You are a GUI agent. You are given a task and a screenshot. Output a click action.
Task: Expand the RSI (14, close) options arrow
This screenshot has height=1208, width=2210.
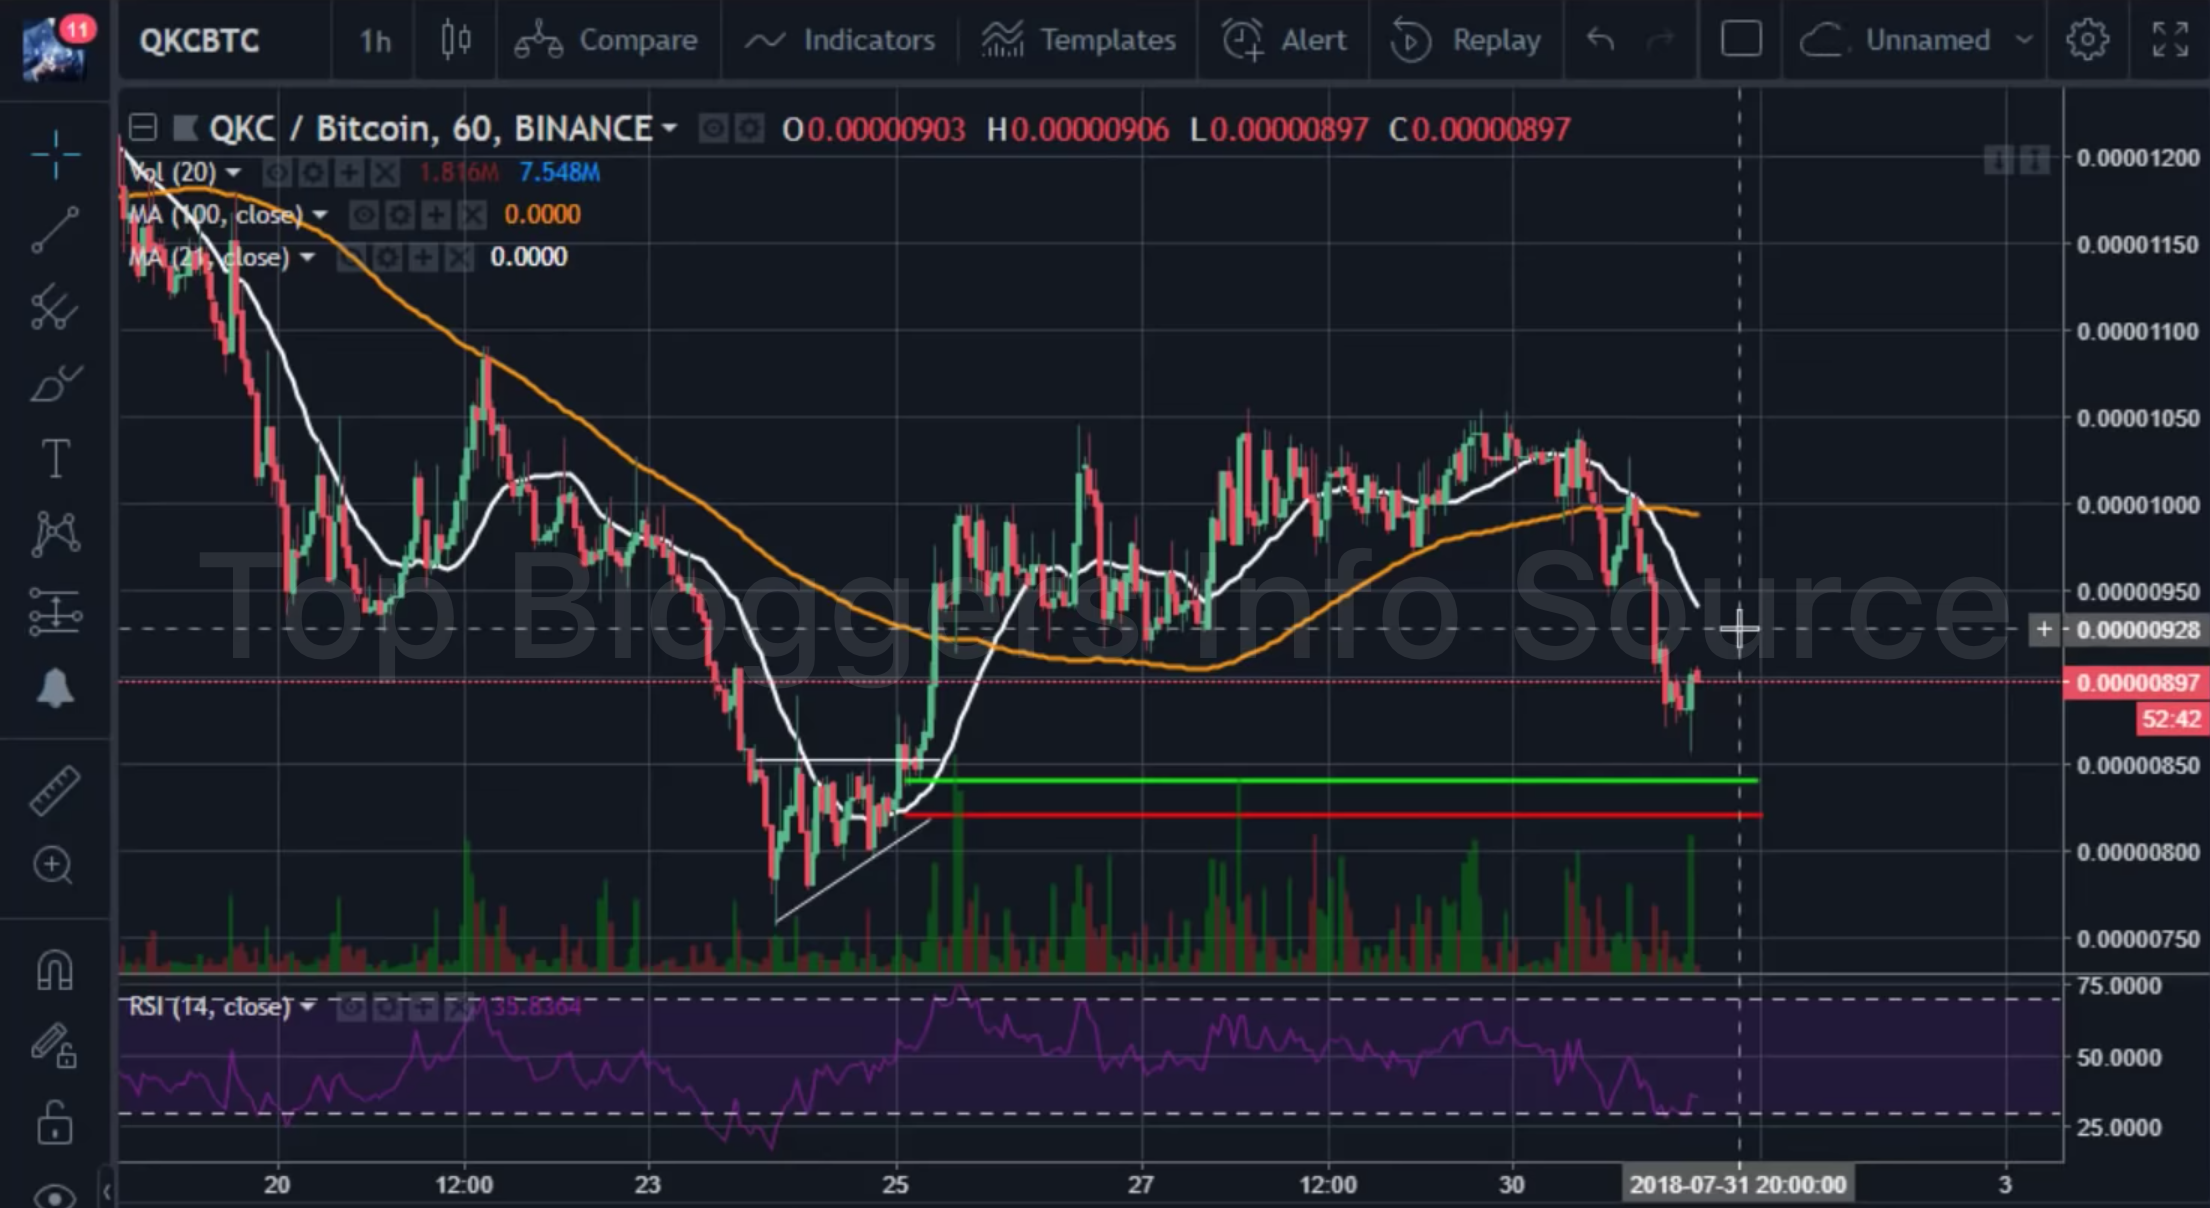(308, 1006)
